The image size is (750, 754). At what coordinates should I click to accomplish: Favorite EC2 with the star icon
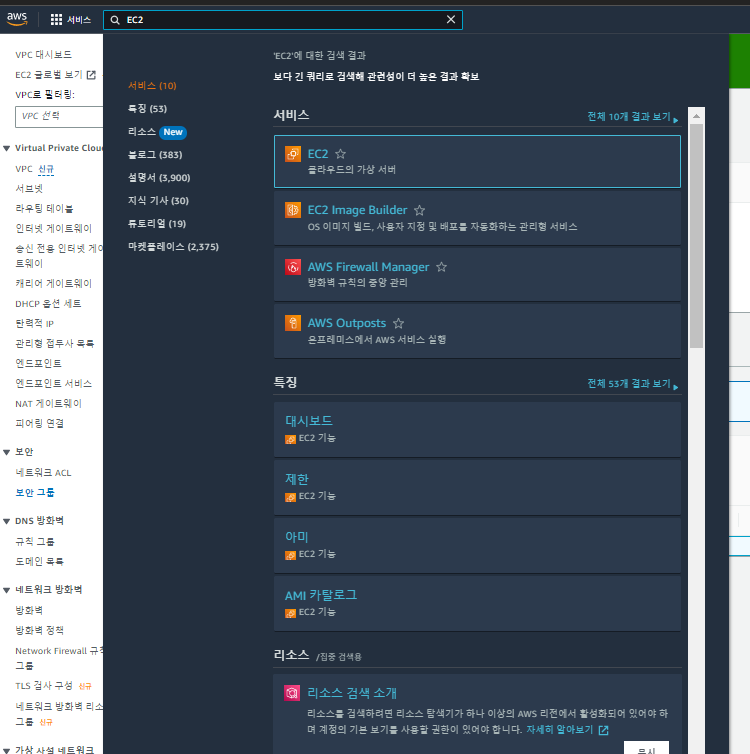tap(340, 154)
